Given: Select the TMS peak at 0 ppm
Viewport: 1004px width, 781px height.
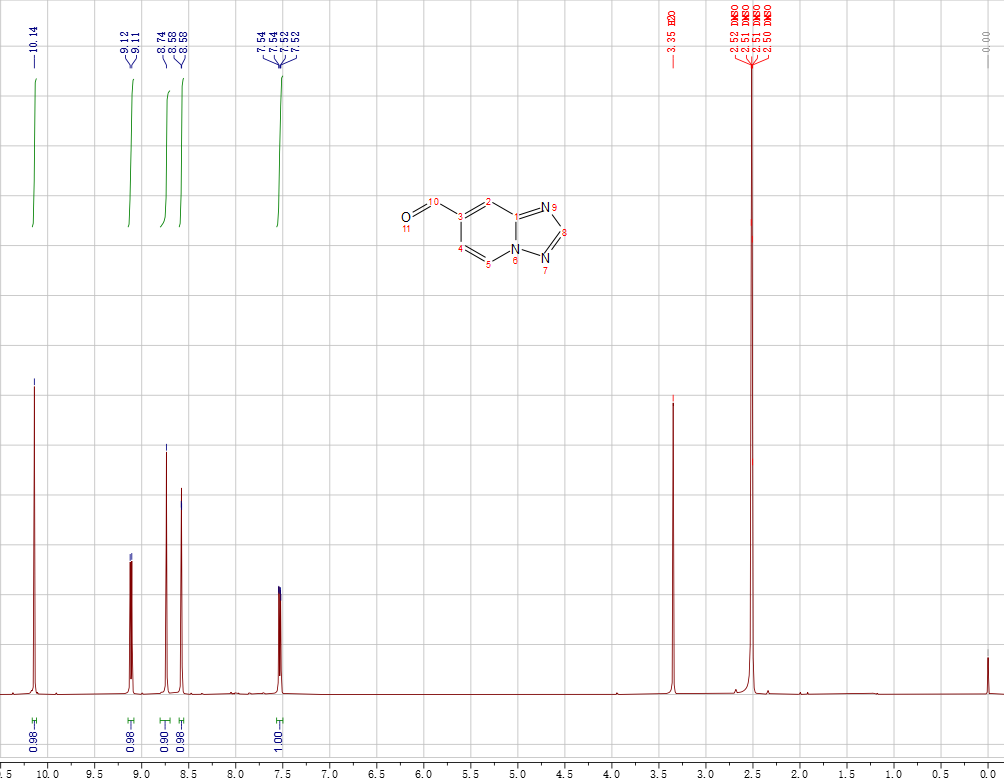Looking at the screenshot, I should pos(987,675).
